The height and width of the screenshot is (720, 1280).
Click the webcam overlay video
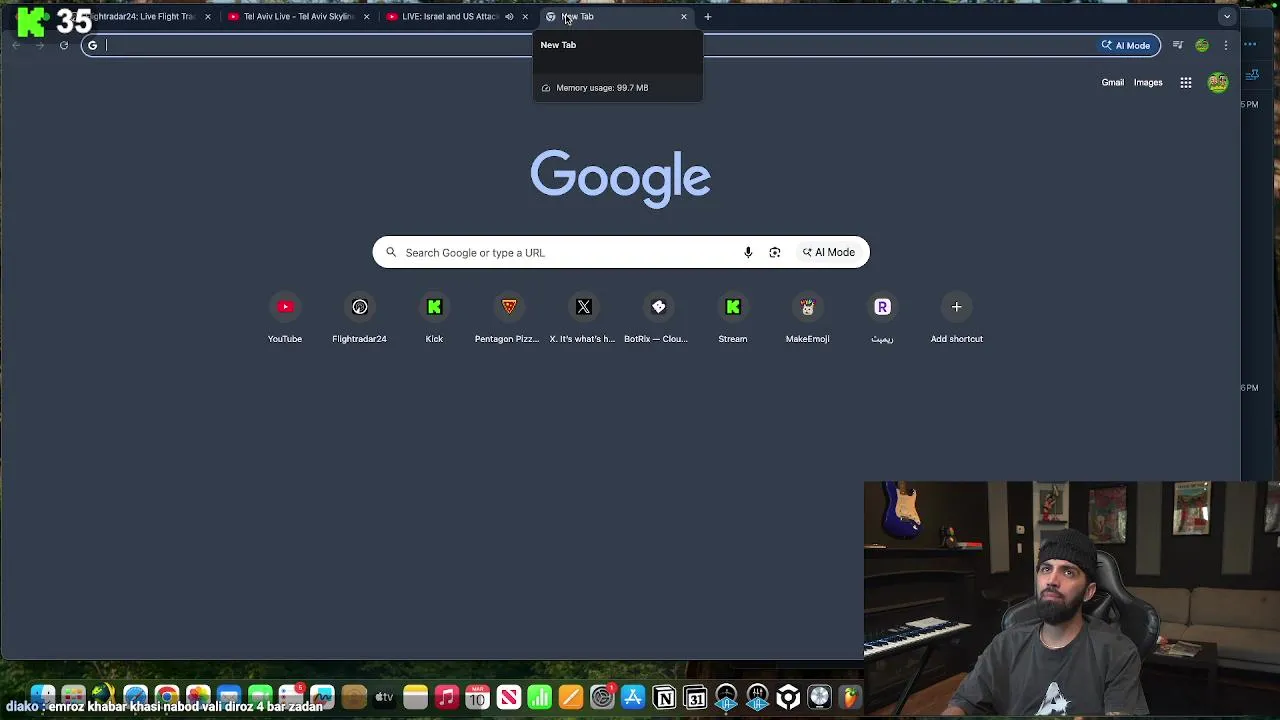(x=1072, y=600)
